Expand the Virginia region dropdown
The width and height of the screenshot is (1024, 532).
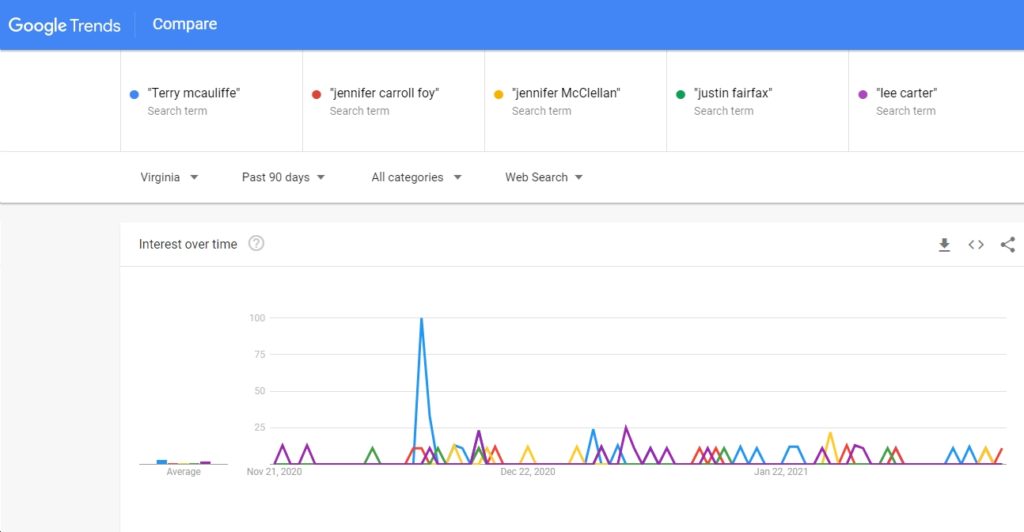tap(169, 178)
